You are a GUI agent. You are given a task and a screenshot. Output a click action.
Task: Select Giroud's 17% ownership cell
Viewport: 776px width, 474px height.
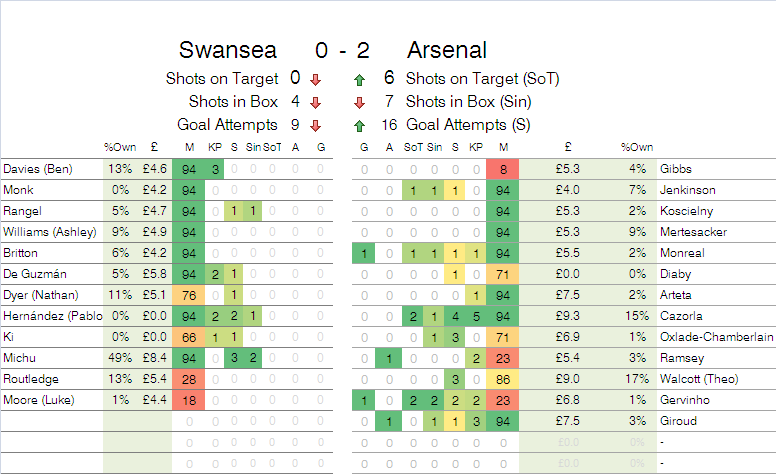click(x=634, y=380)
